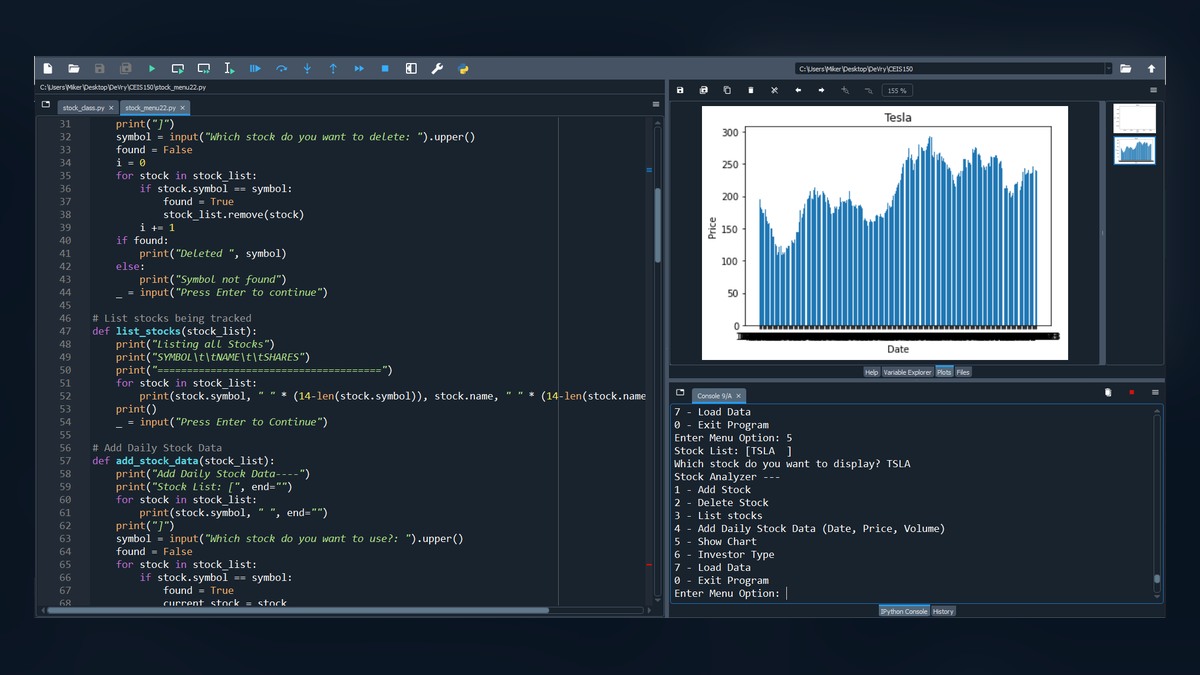Run the current file with green play

(x=152, y=69)
